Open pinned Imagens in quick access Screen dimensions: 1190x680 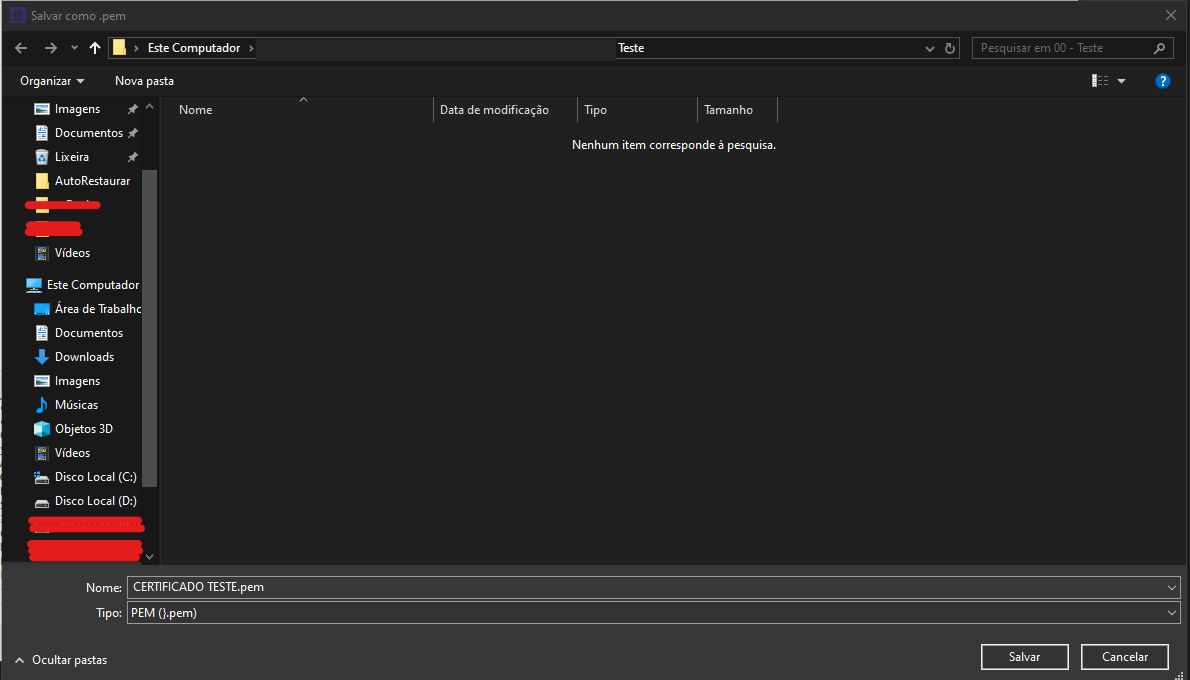coord(77,109)
